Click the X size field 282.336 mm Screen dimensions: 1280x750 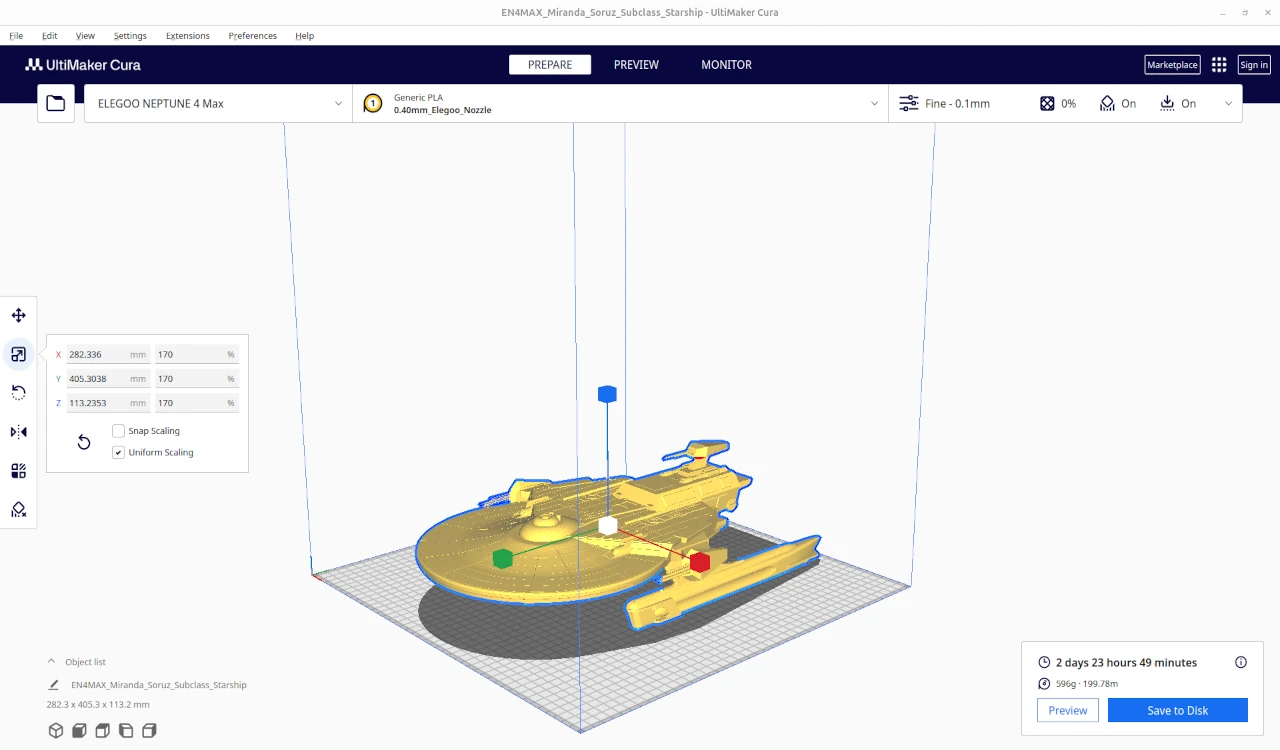[x=108, y=354]
